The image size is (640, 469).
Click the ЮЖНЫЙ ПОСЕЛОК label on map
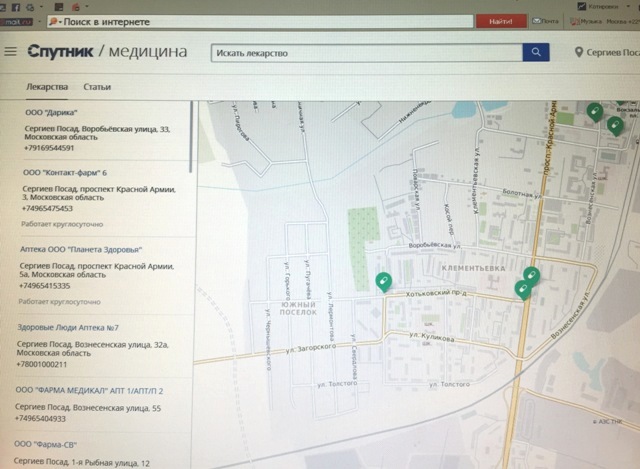[x=298, y=308]
